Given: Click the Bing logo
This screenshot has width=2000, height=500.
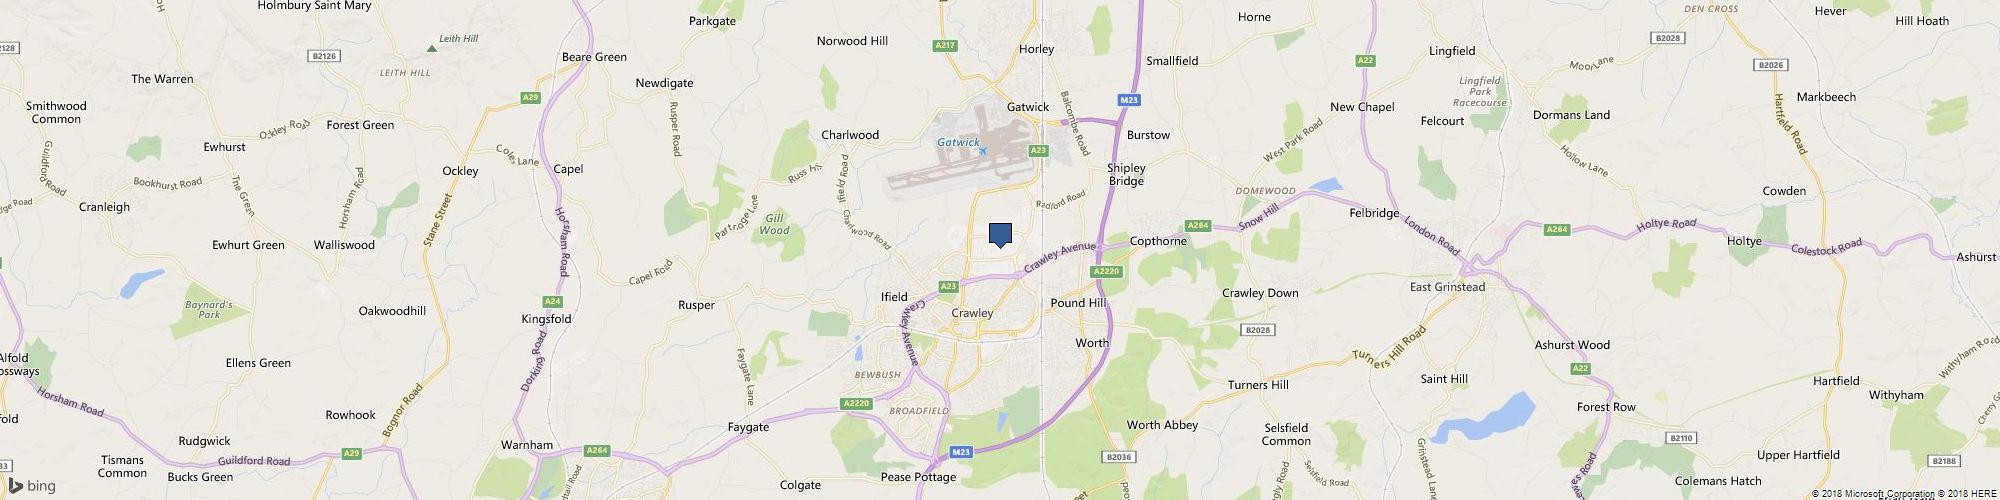Looking at the screenshot, I should [x=32, y=486].
